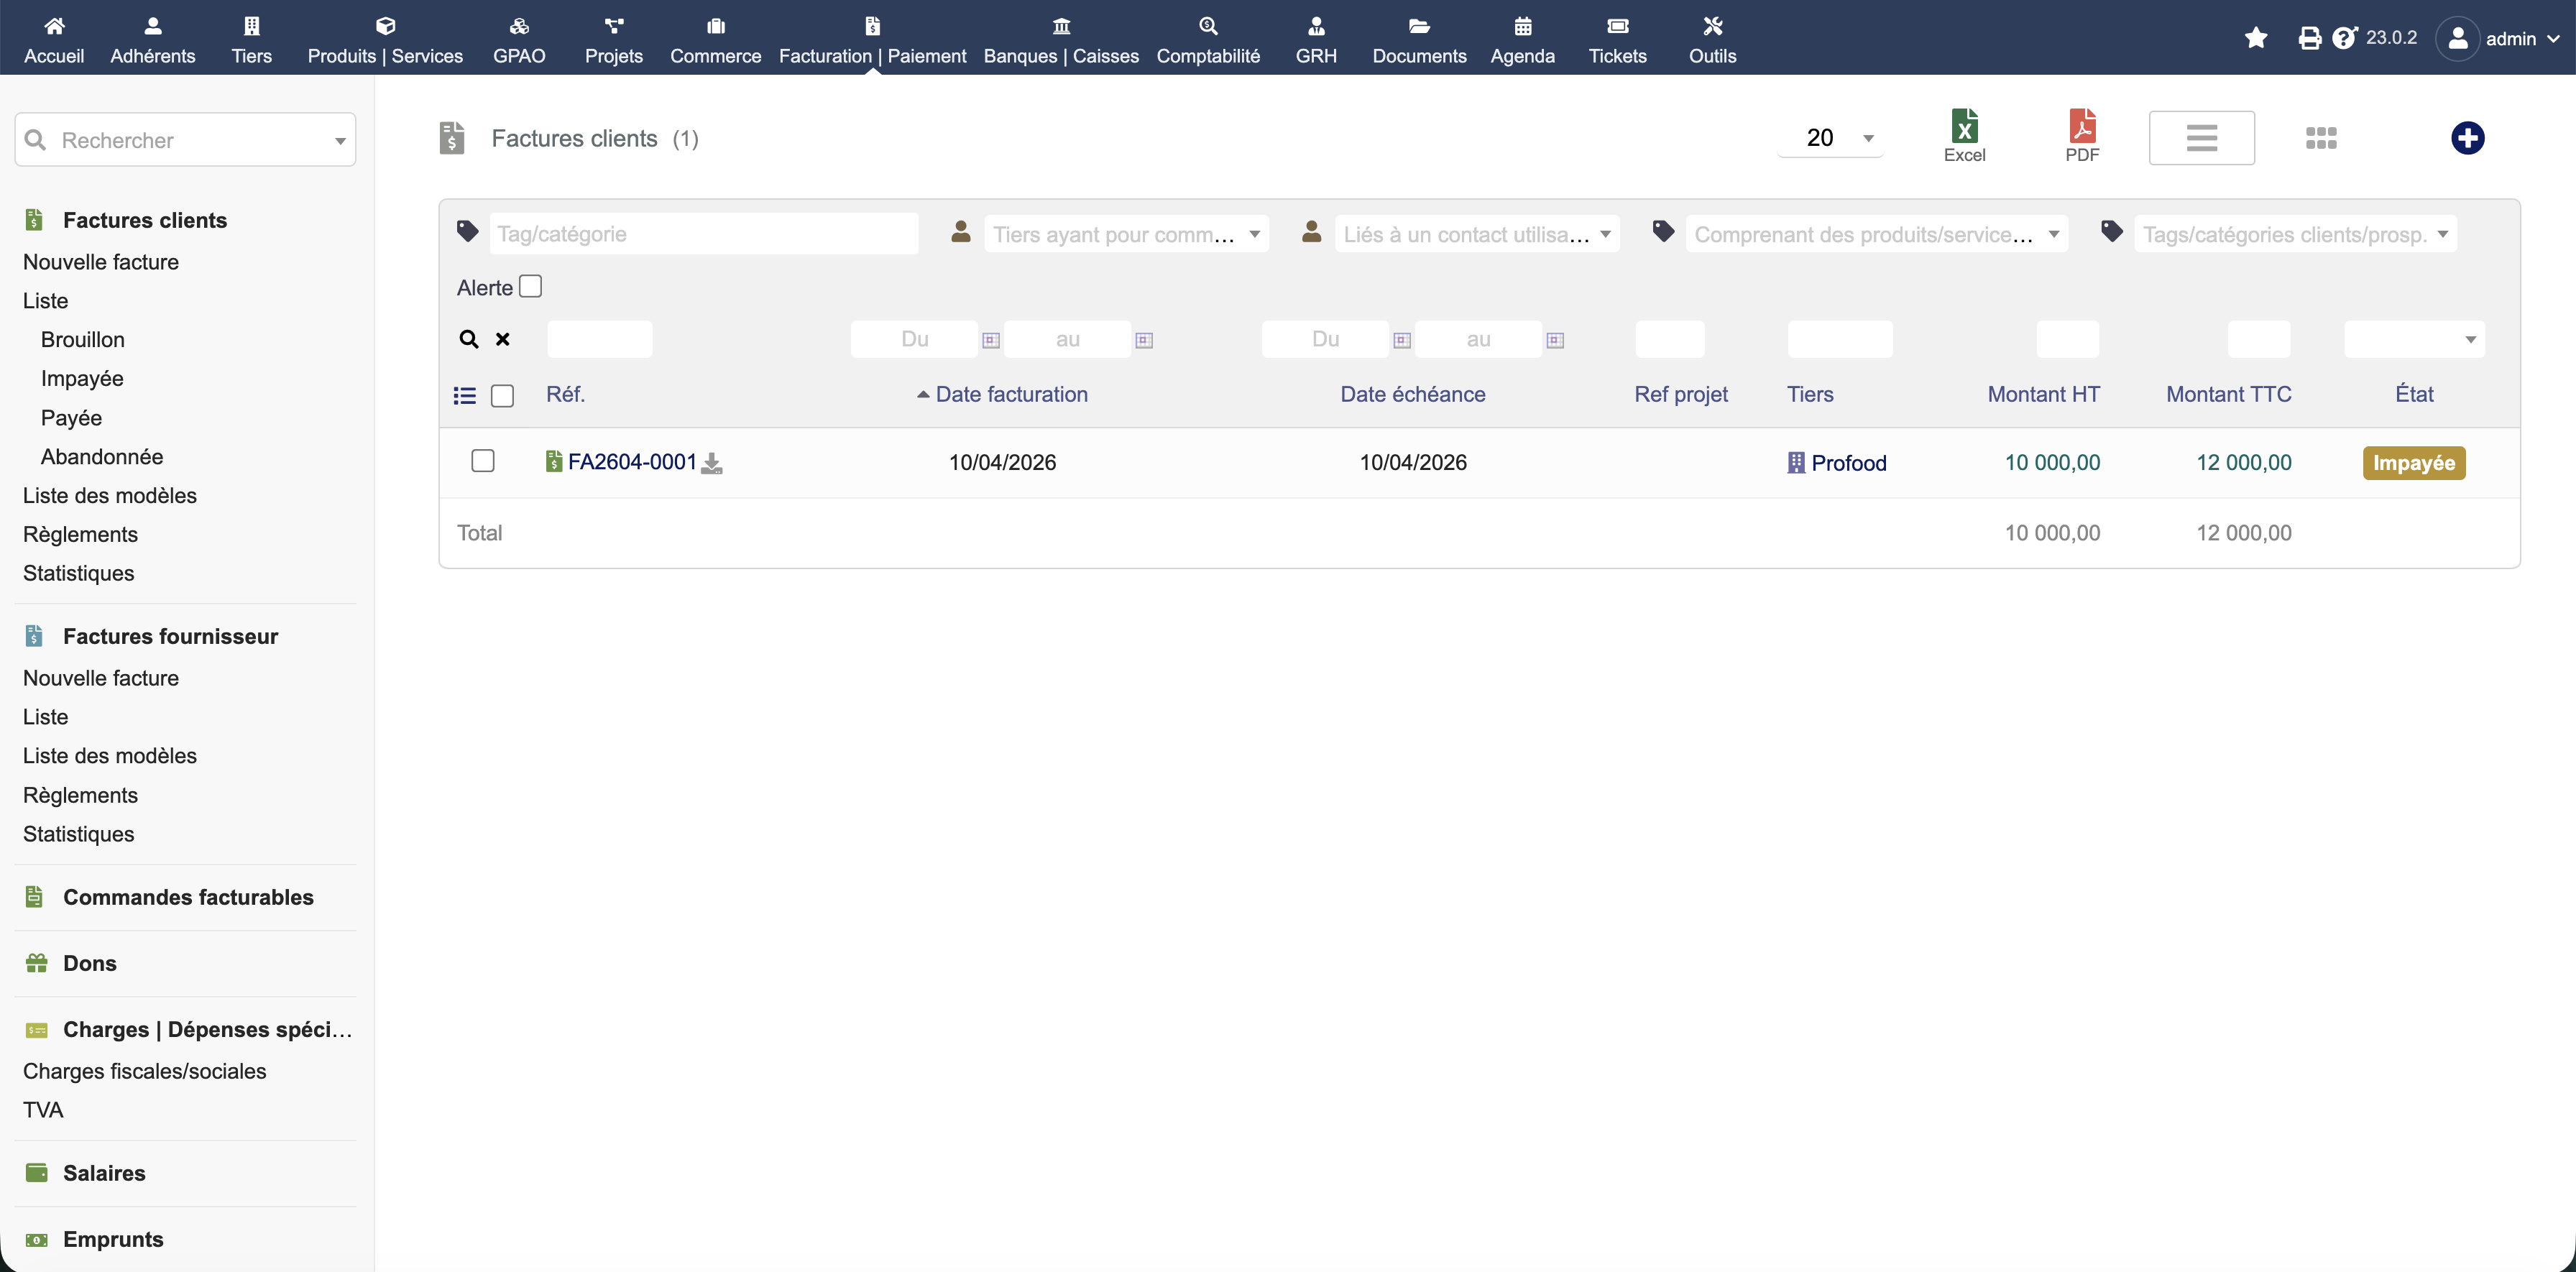Click the print icon in the top bar

click(2309, 38)
